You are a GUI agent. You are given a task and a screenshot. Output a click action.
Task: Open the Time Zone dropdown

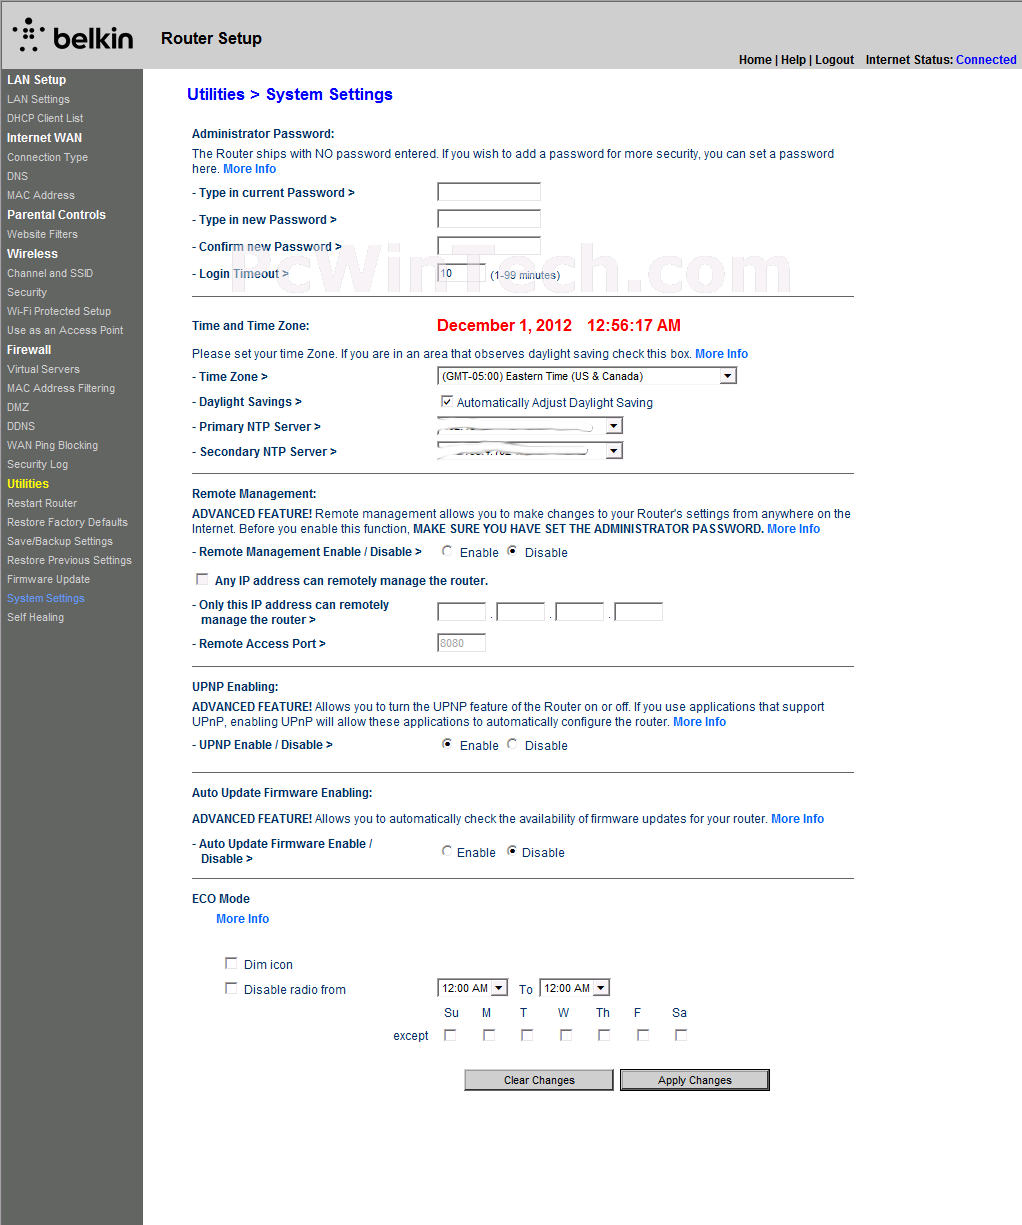click(587, 376)
